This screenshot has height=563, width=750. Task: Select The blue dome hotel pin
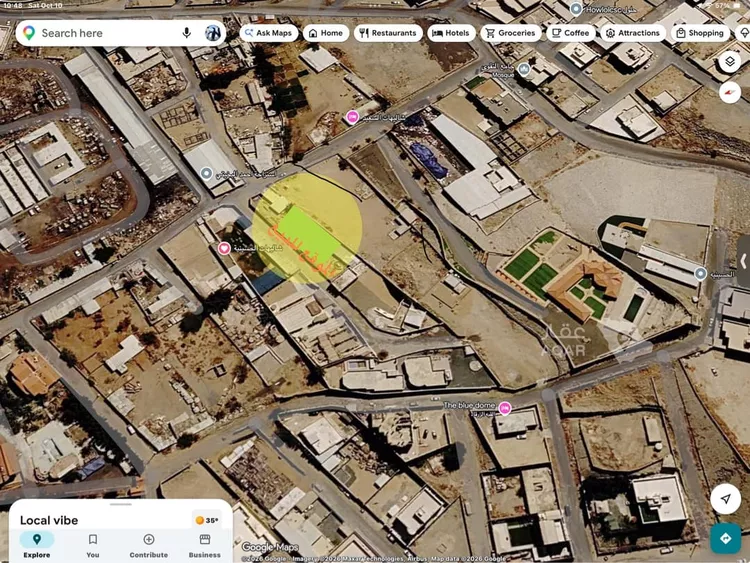point(505,408)
